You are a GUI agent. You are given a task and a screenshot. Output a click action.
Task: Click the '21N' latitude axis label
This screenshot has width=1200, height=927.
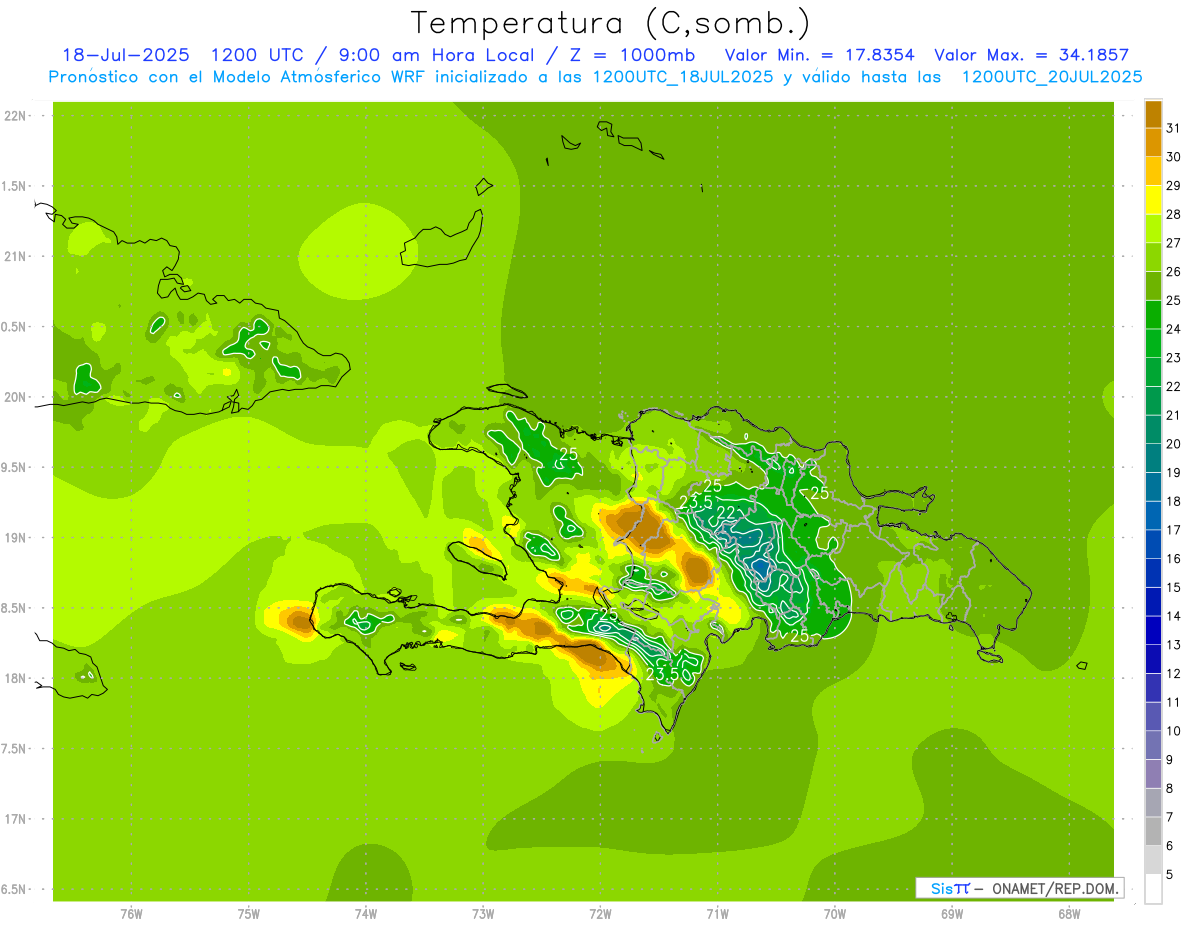point(15,256)
